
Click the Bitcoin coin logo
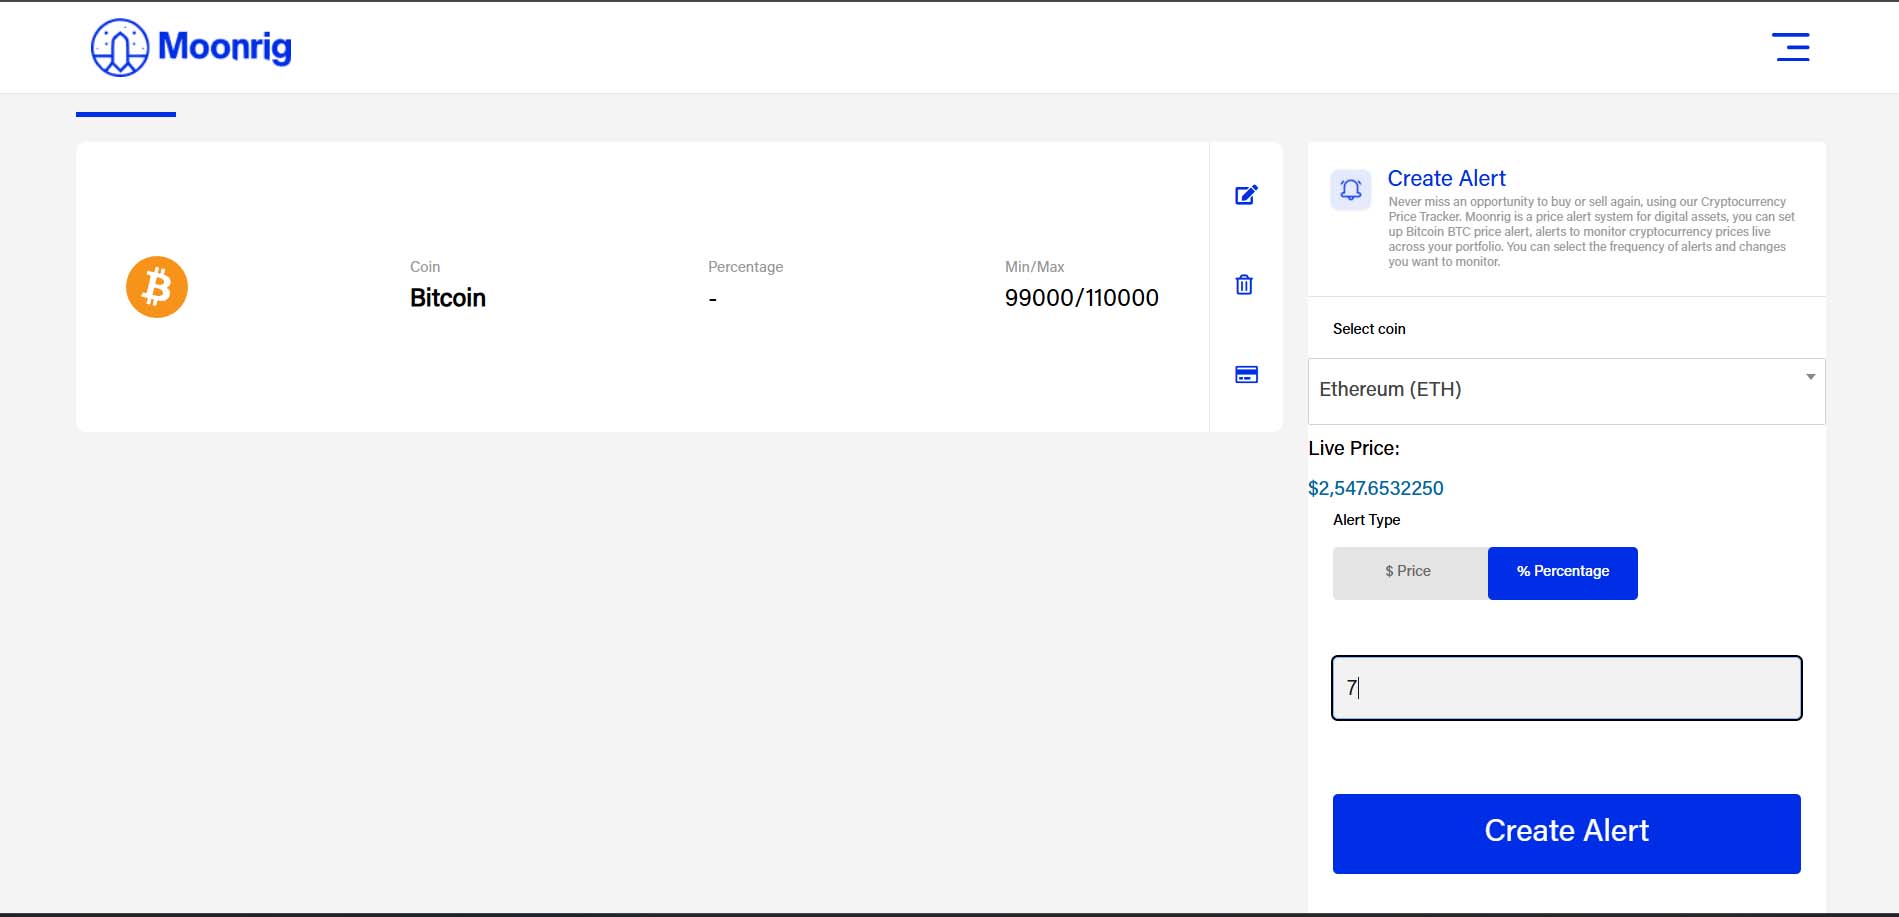tap(157, 287)
